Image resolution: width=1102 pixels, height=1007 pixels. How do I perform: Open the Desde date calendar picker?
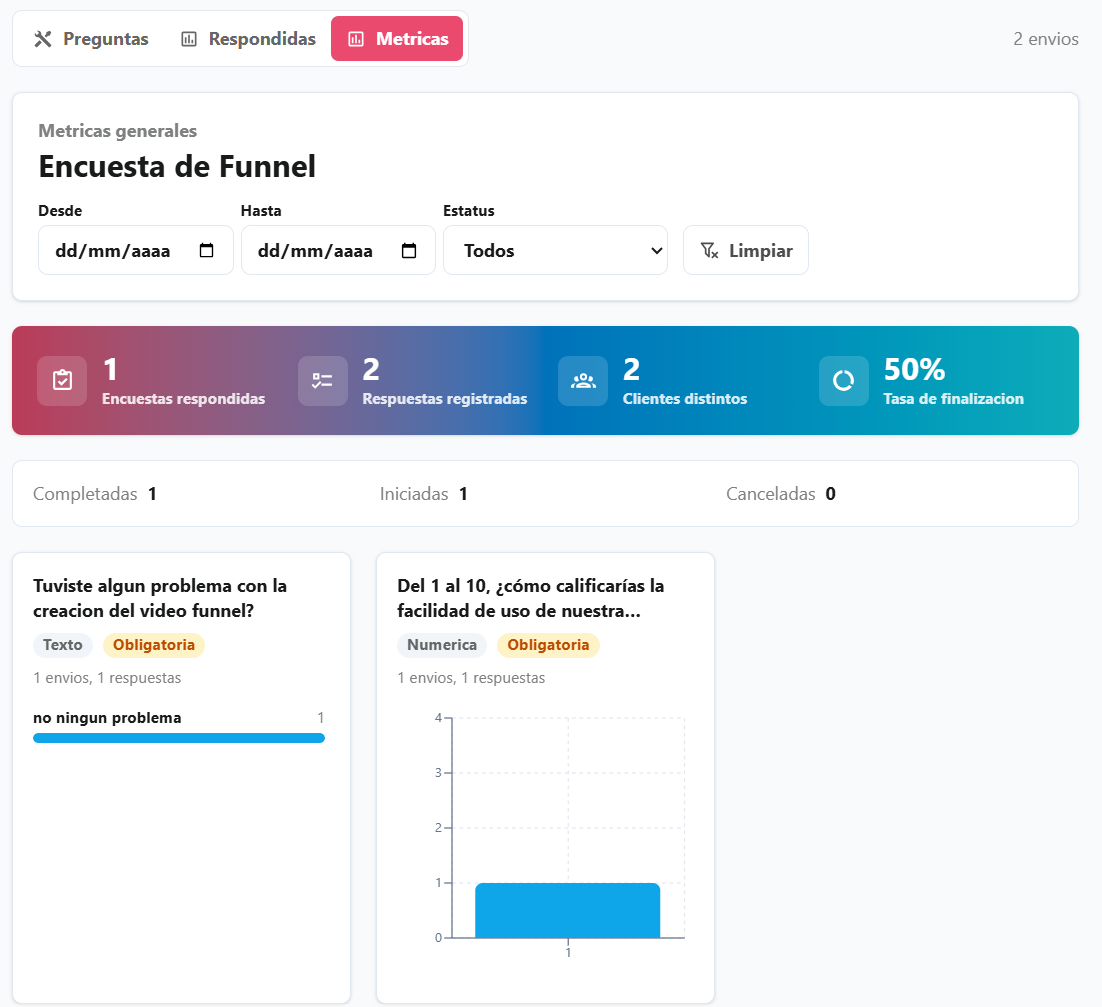pyautogui.click(x=207, y=250)
